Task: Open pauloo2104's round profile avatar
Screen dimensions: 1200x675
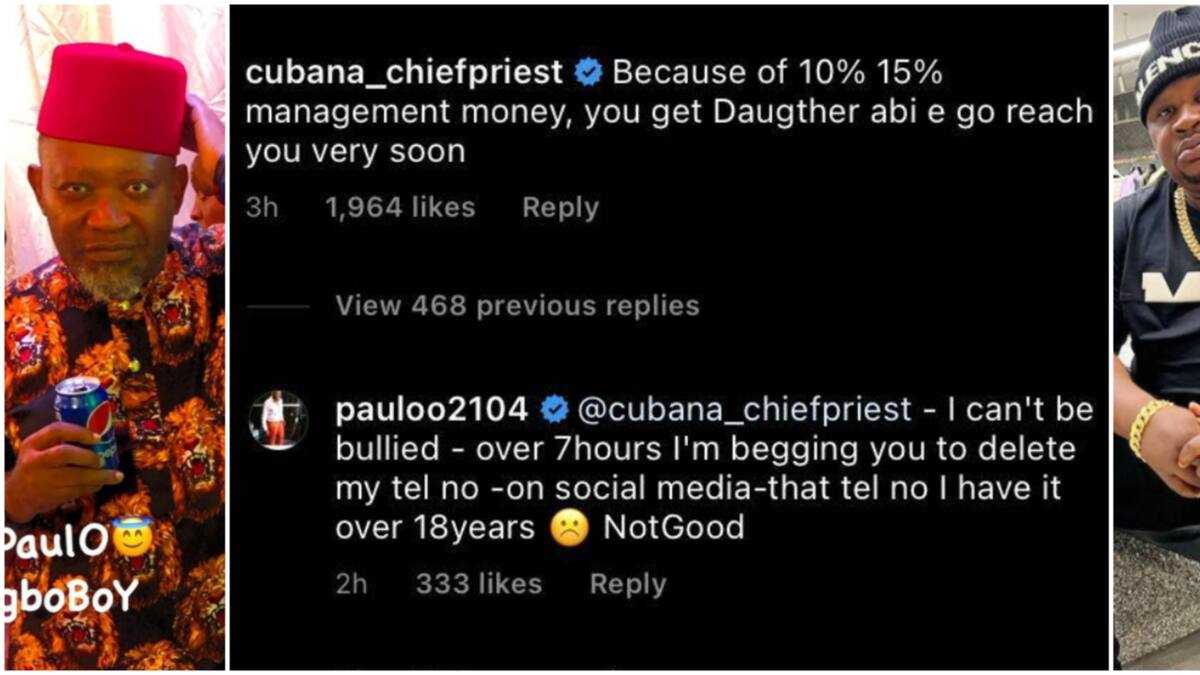Action: tap(277, 419)
